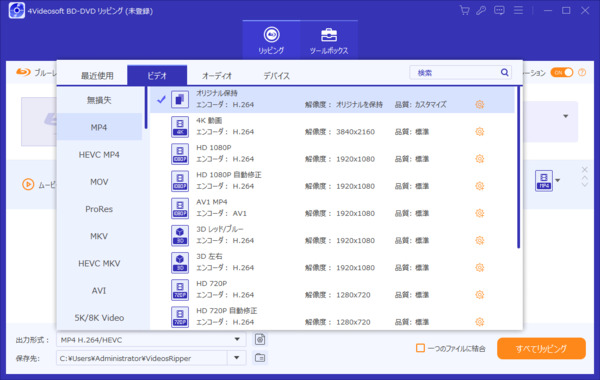Click the 保存先 path field

tap(142, 358)
